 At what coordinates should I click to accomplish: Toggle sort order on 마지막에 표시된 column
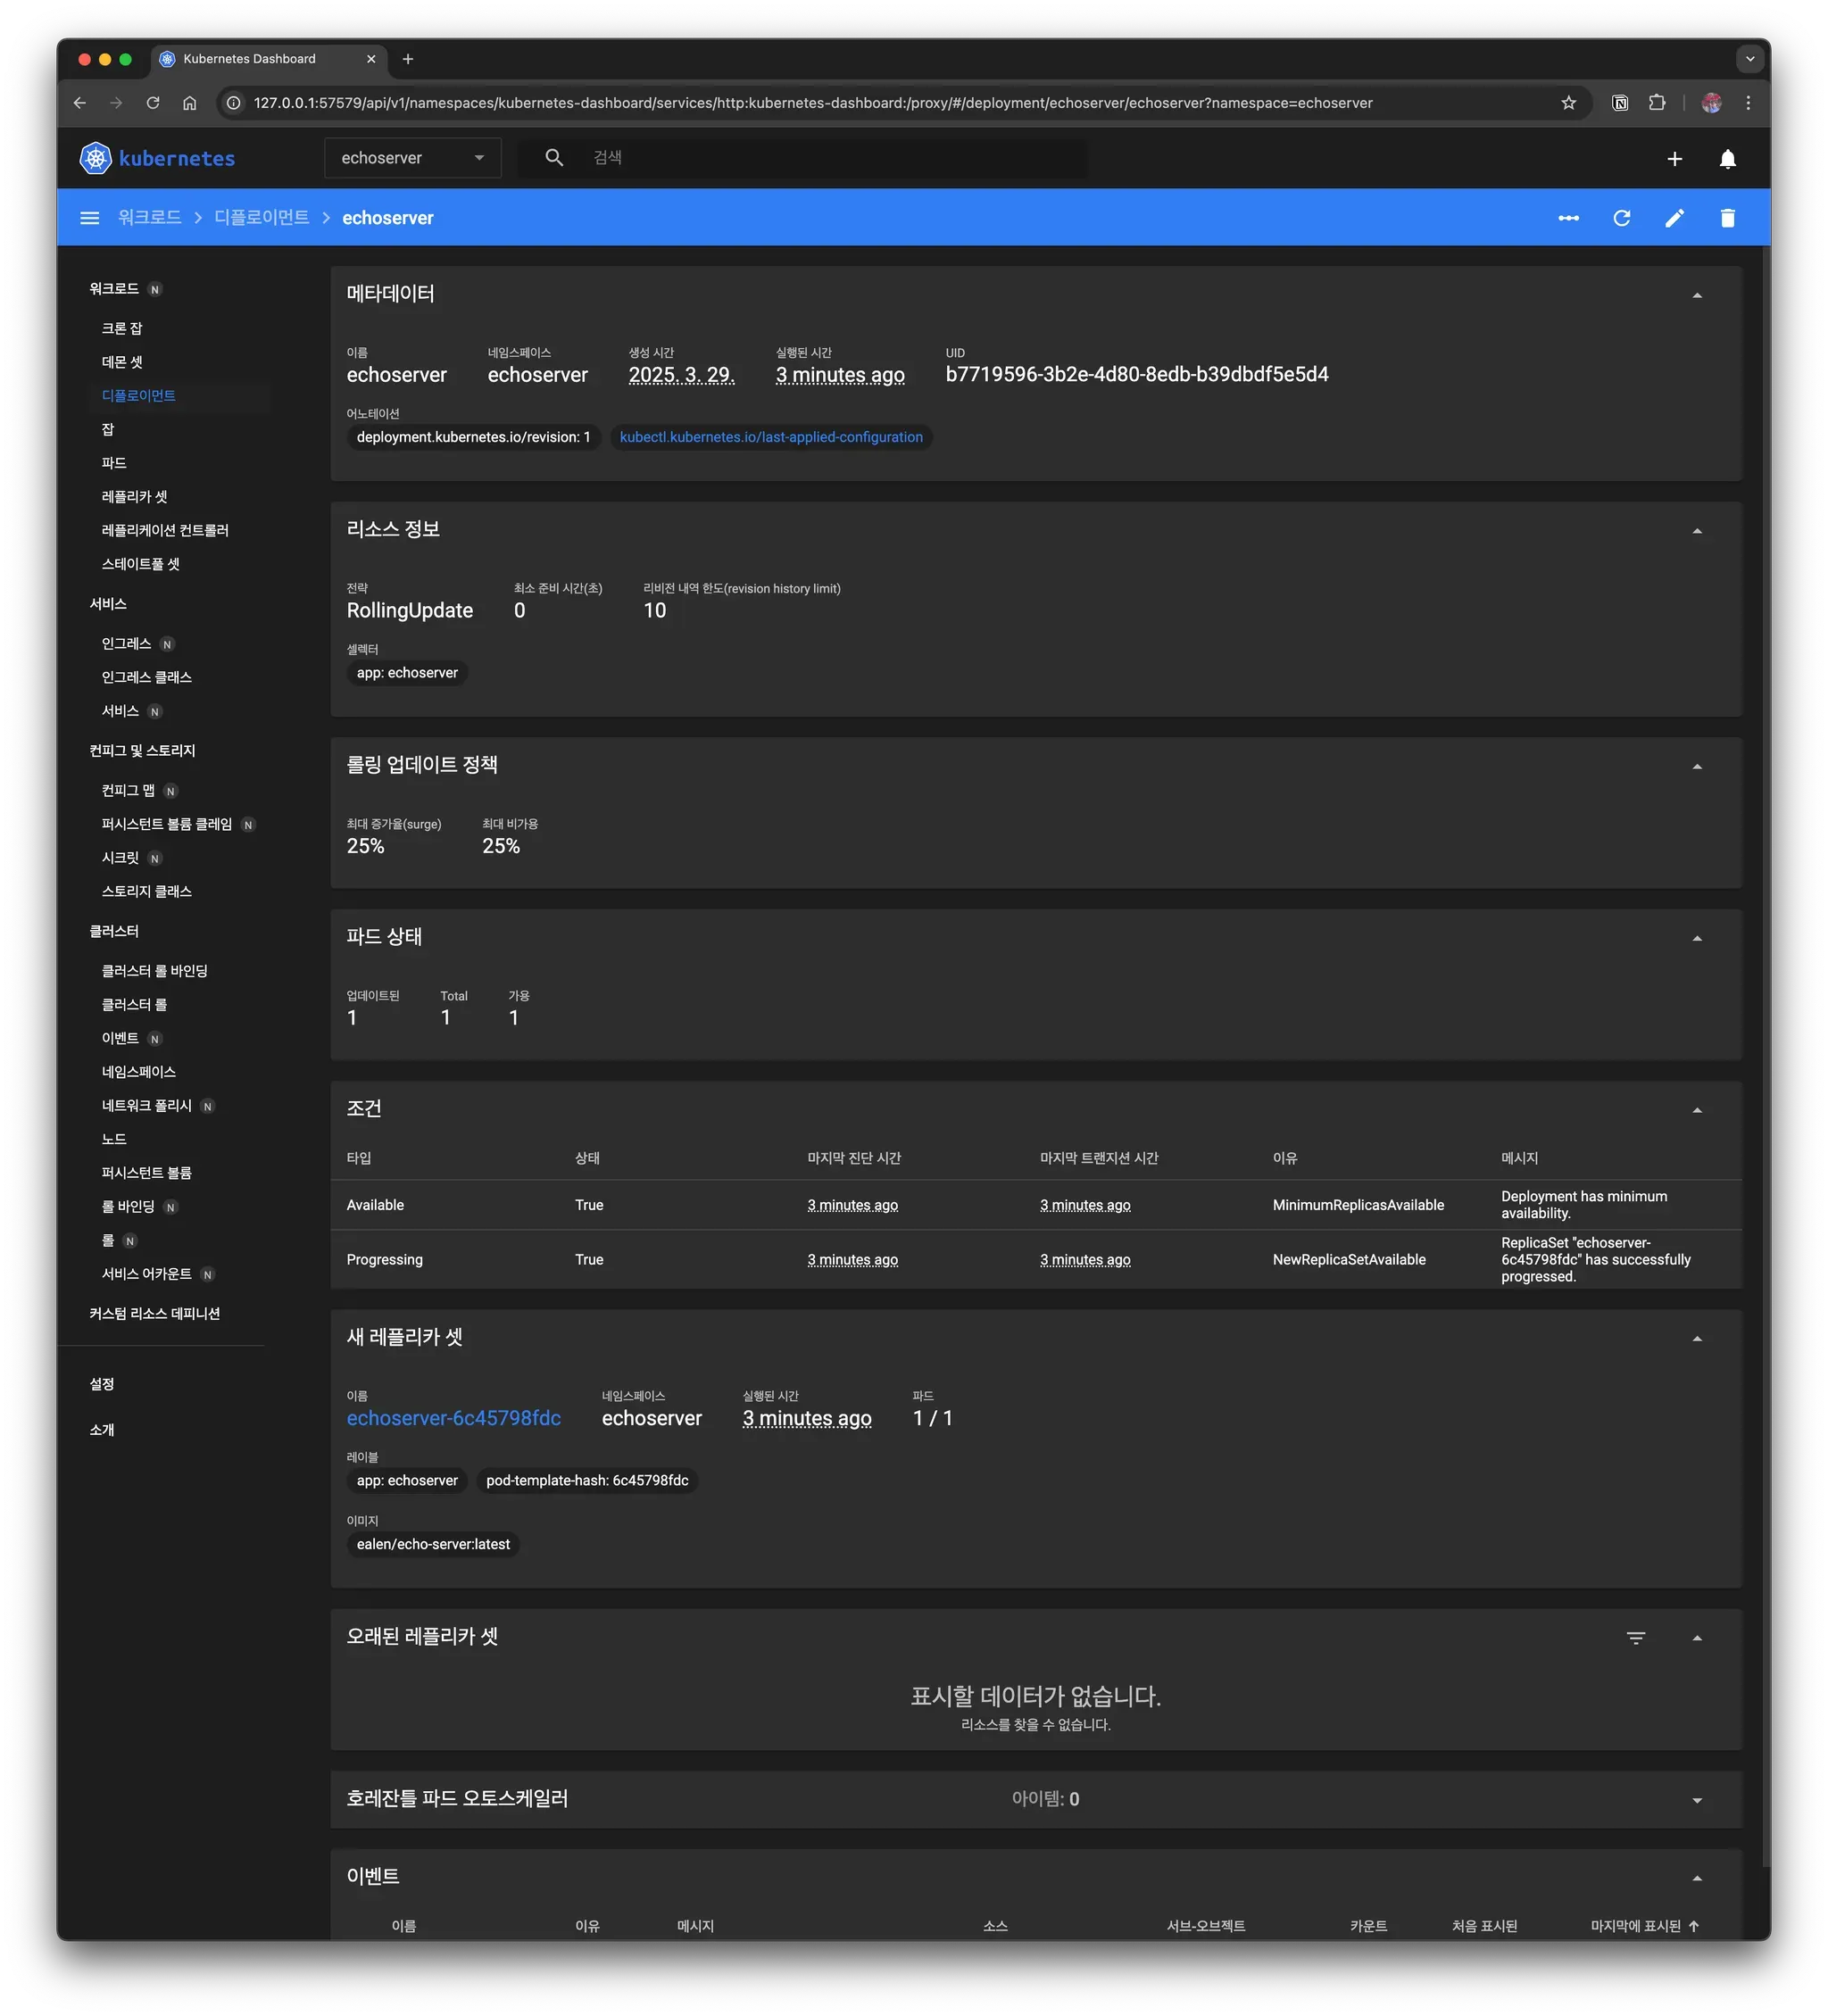click(1638, 1925)
